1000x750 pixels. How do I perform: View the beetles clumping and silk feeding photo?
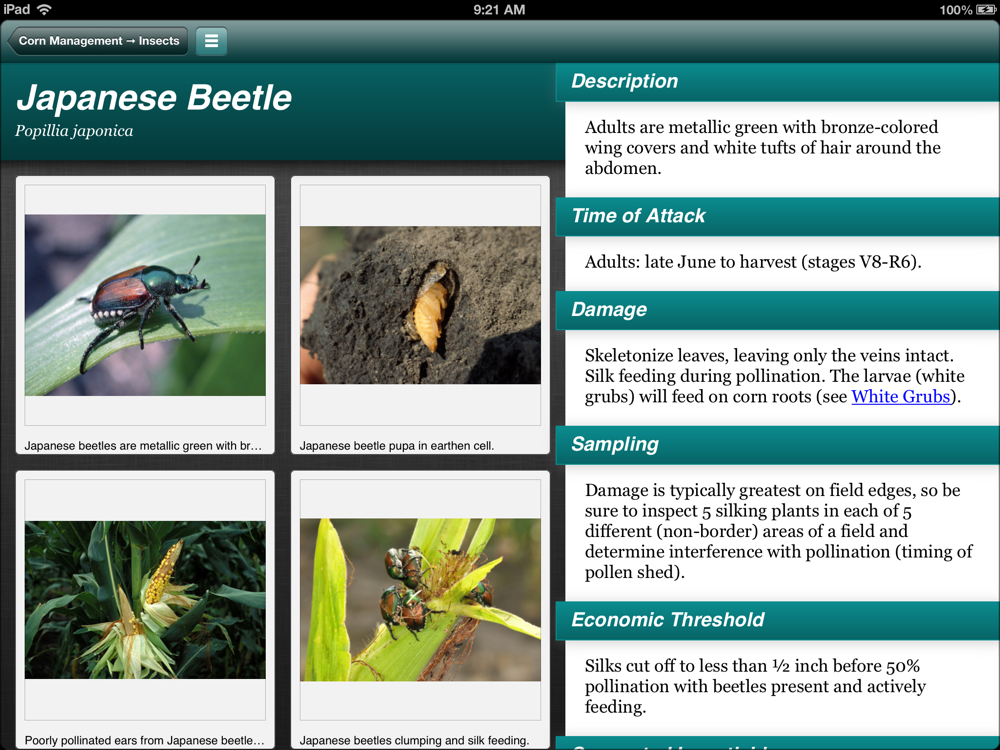pos(420,600)
